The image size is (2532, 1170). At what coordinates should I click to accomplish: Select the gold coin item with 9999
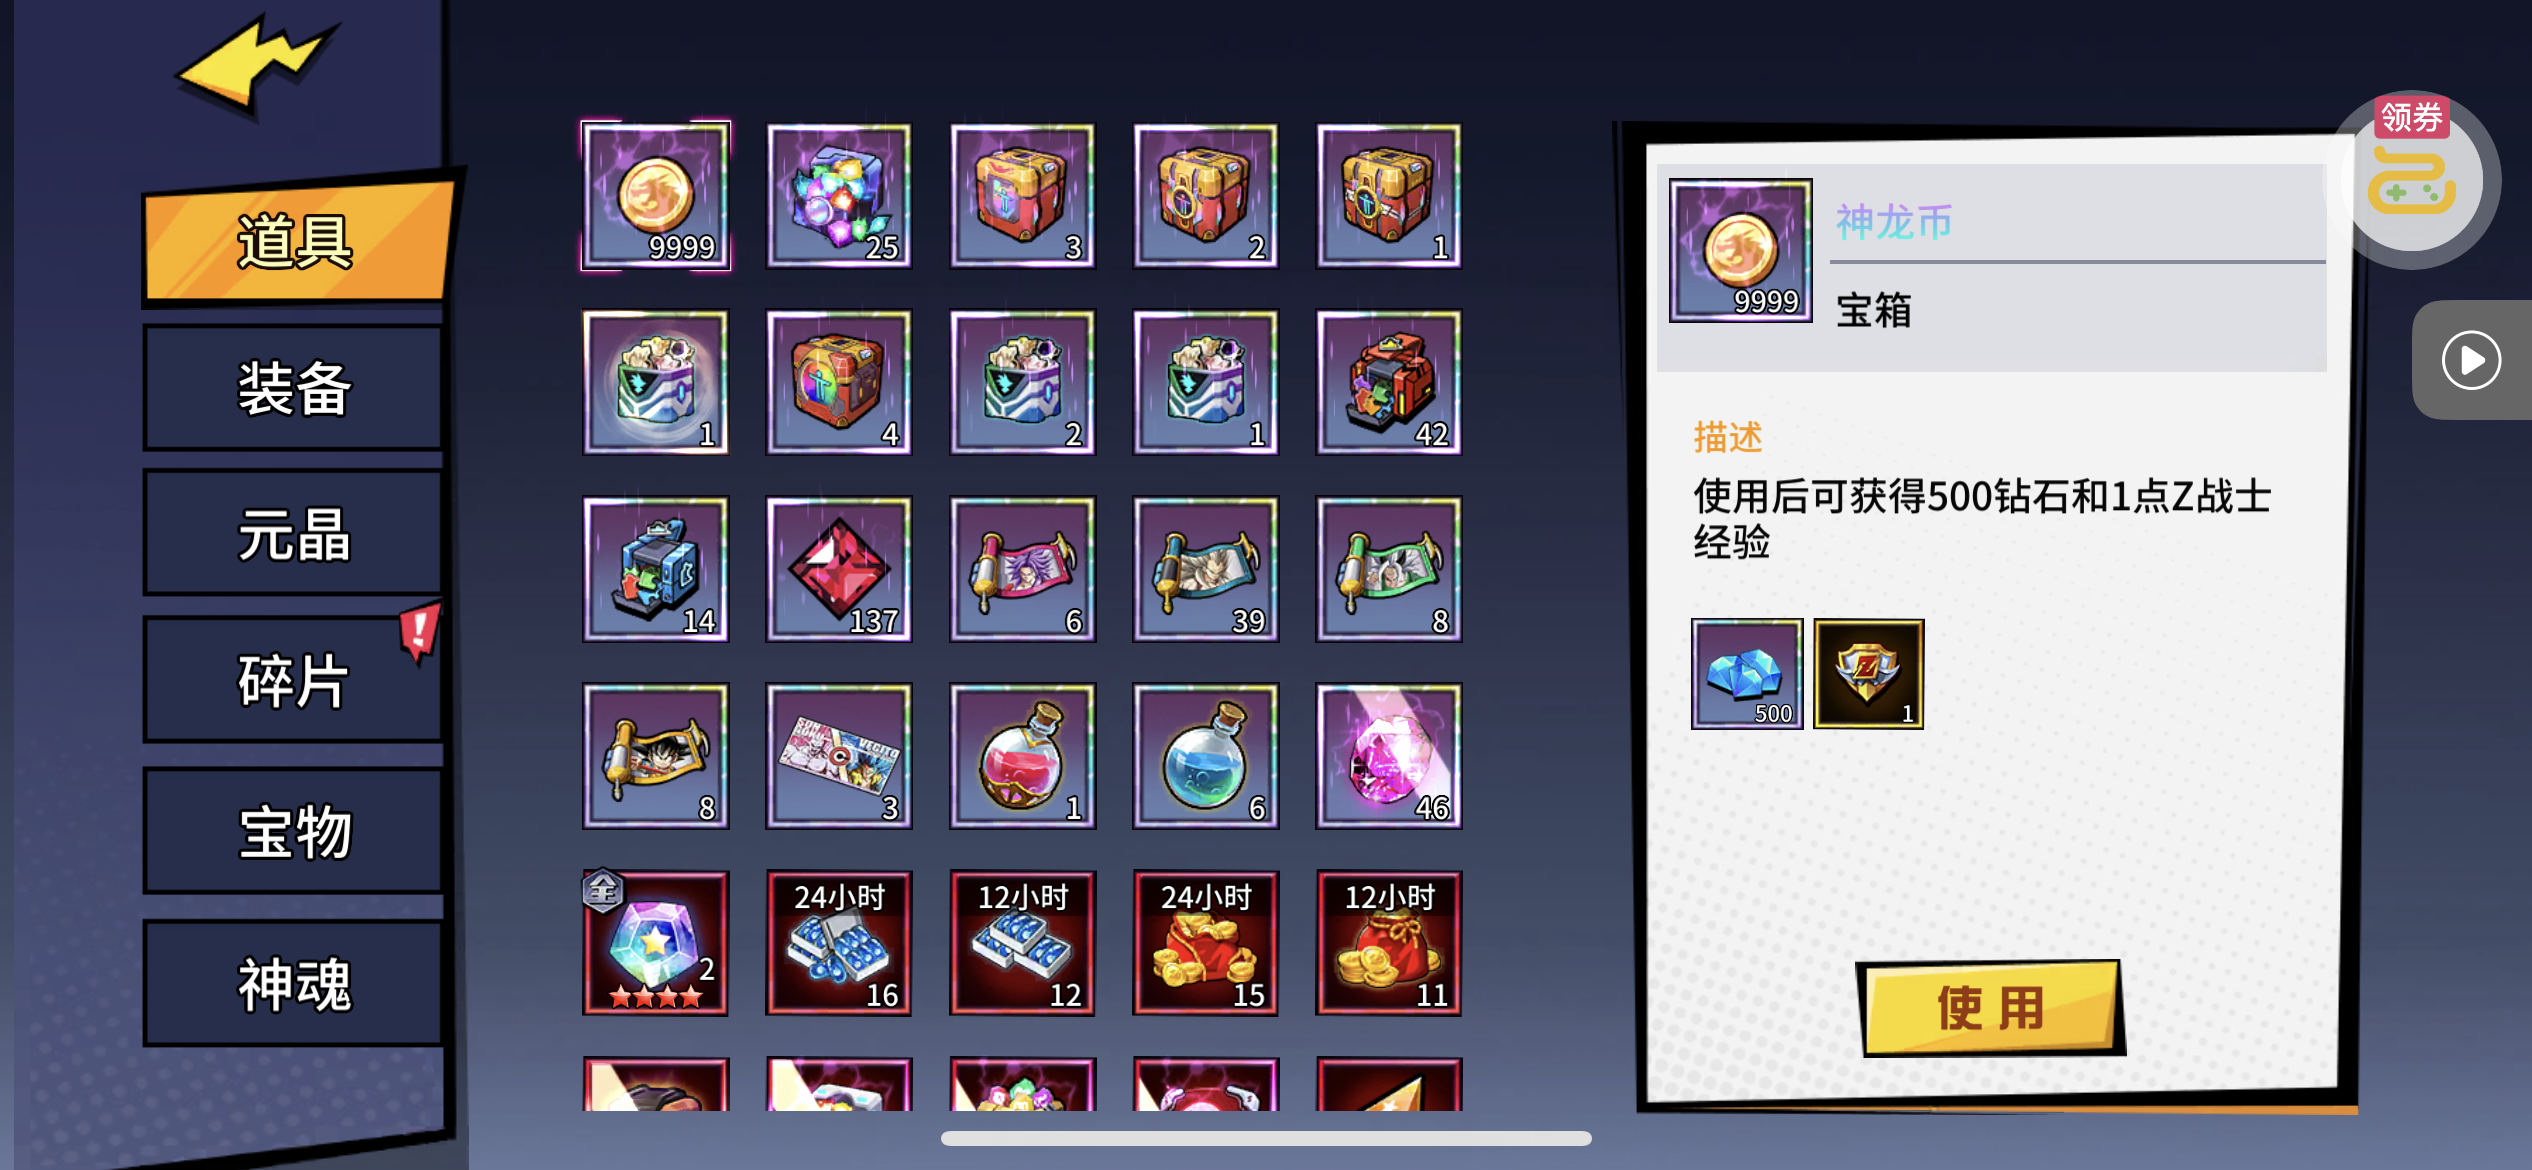pos(656,196)
